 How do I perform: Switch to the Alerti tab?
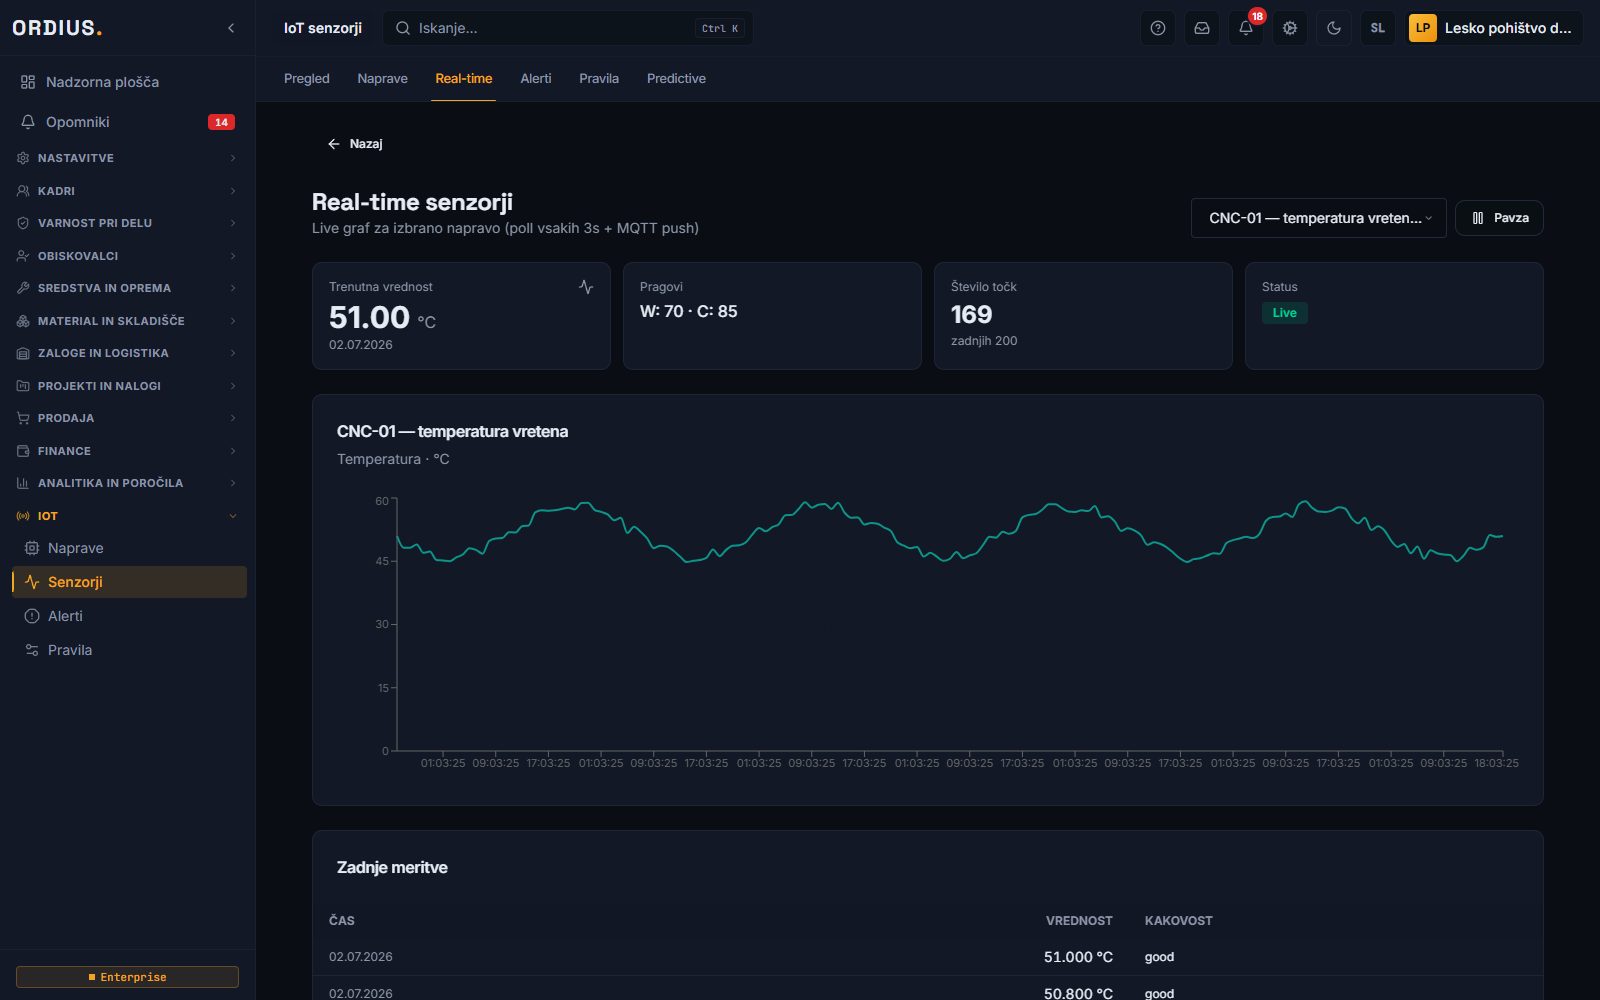click(x=536, y=78)
